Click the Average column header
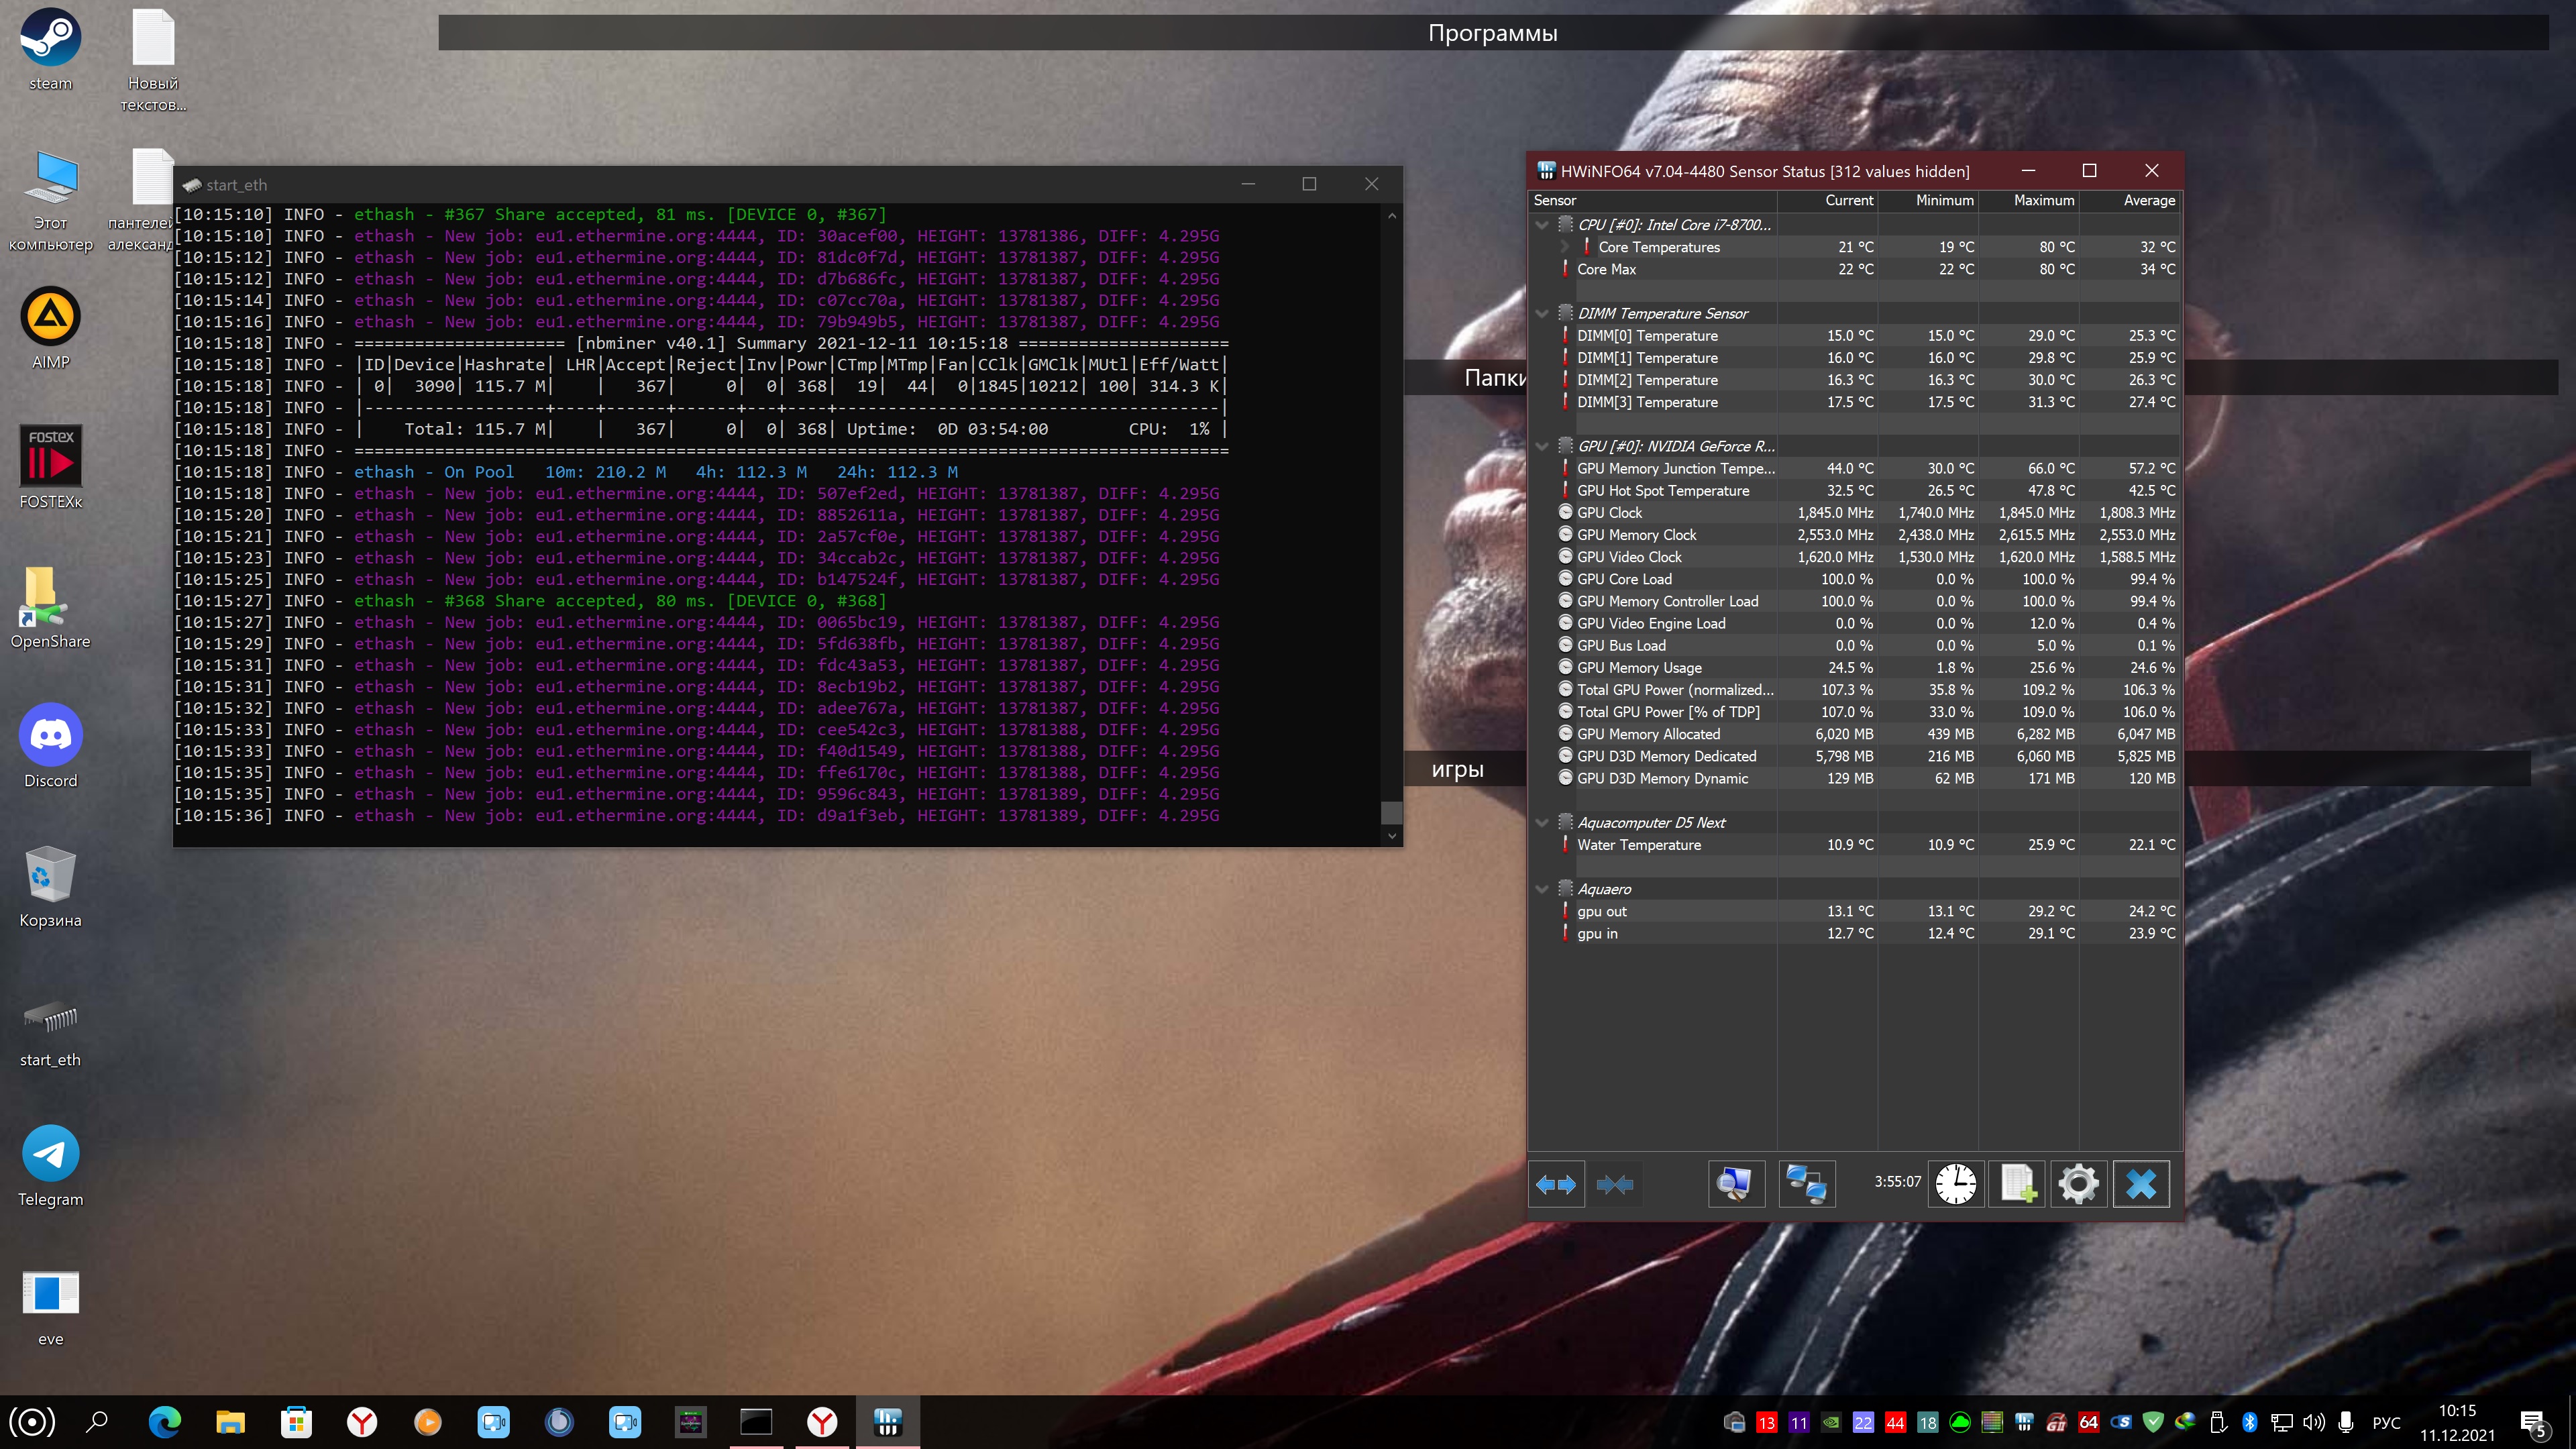 pyautogui.click(x=2148, y=200)
